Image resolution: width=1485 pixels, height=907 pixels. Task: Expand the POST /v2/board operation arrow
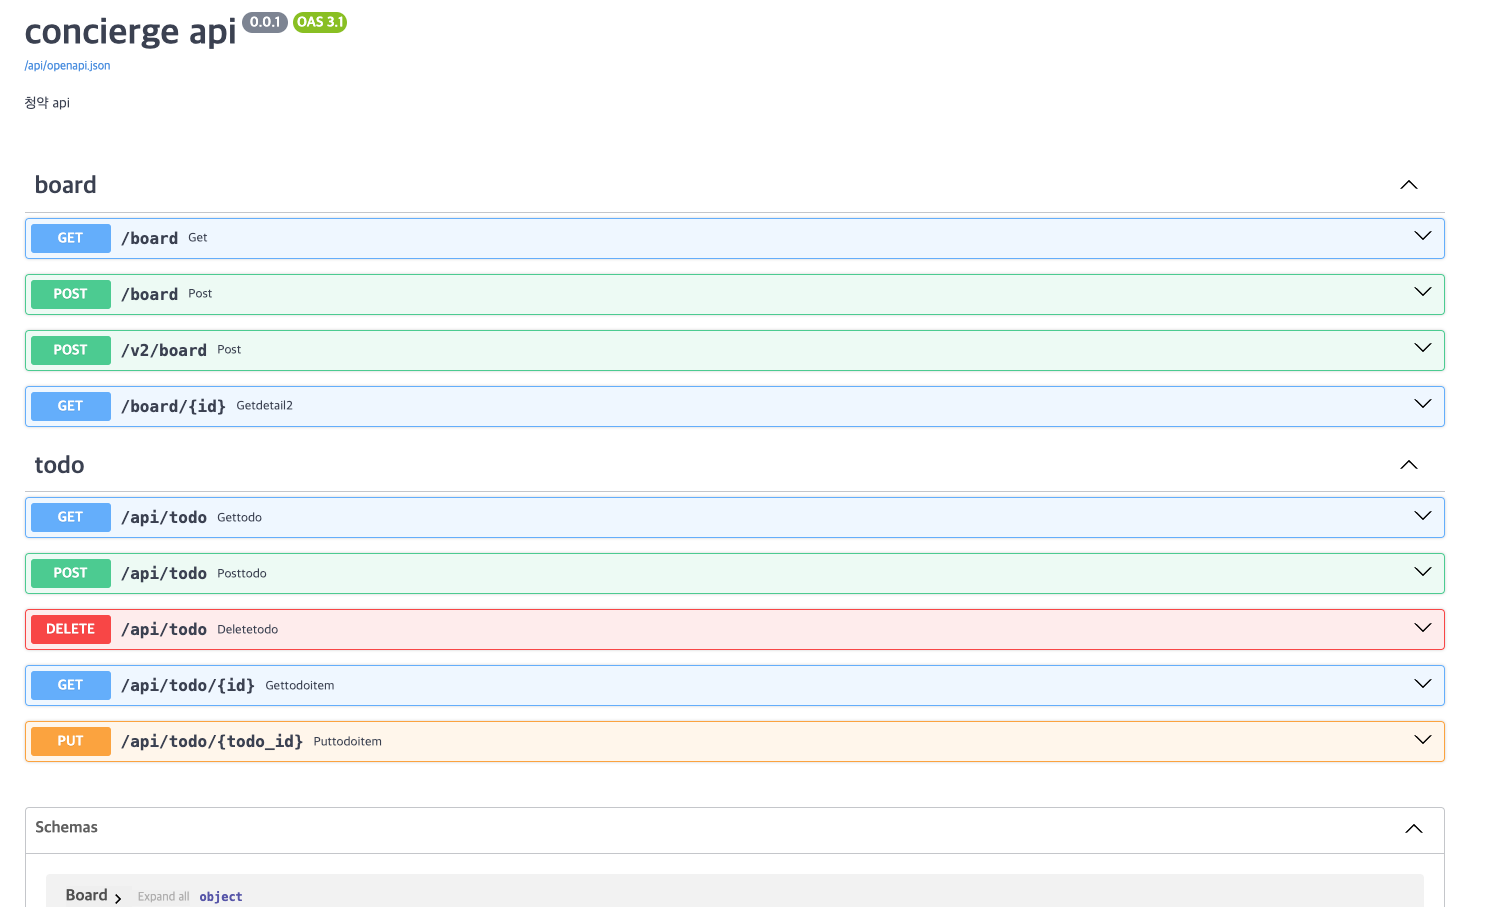click(1423, 348)
